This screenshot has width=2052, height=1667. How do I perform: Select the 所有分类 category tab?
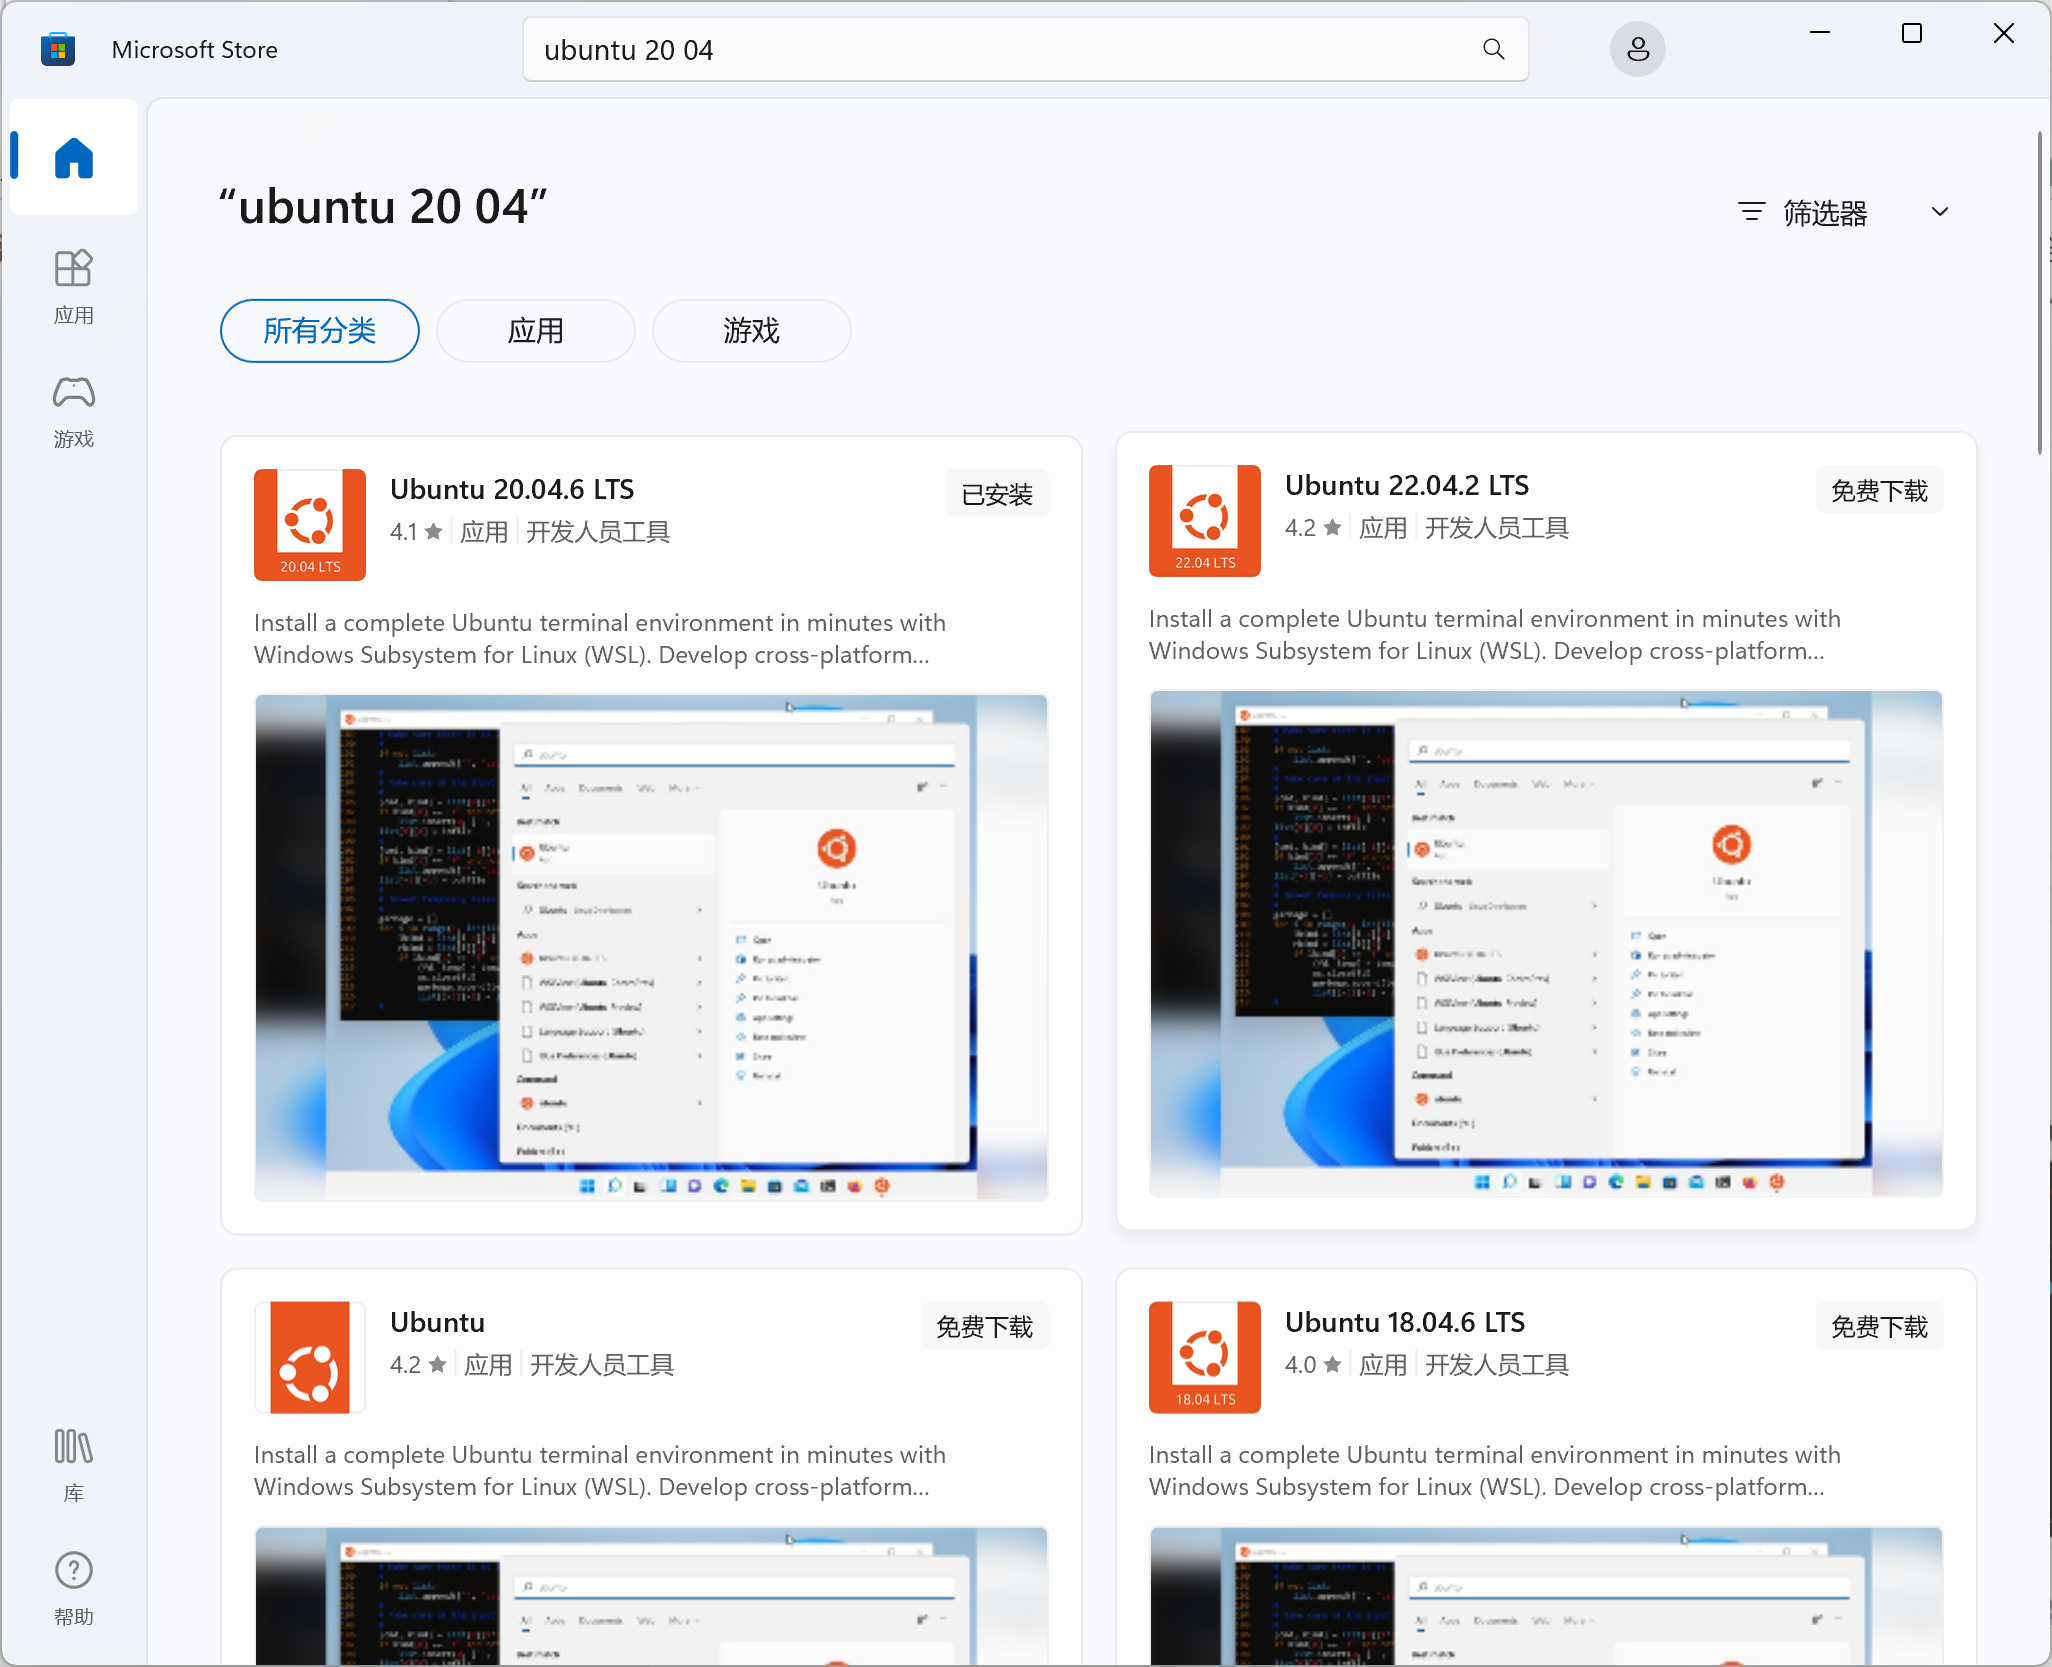(x=319, y=331)
